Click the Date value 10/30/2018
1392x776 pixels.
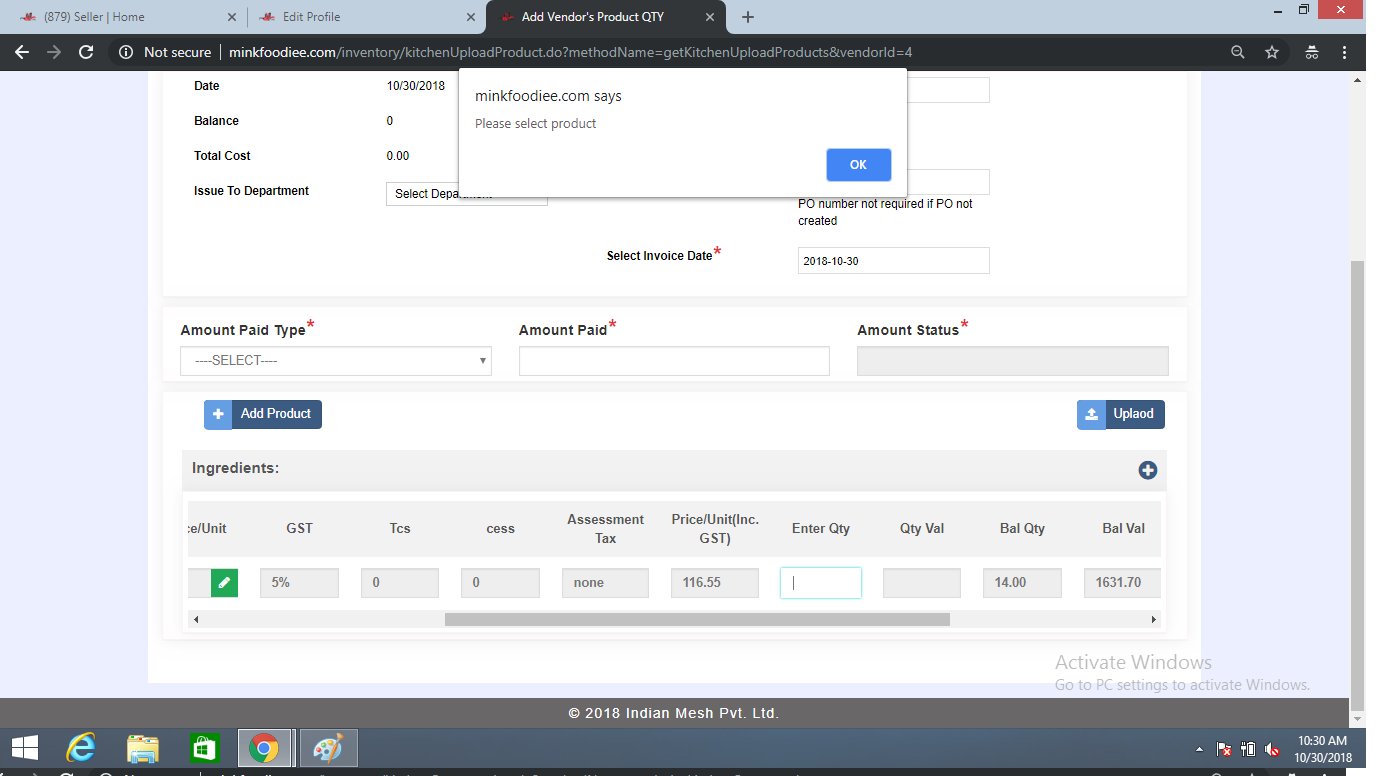[416, 86]
